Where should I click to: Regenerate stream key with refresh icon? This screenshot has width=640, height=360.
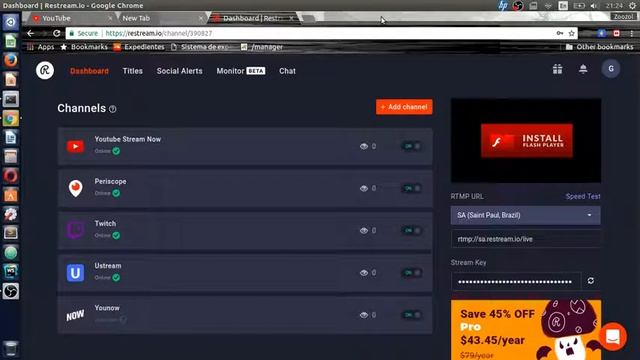click(591, 281)
